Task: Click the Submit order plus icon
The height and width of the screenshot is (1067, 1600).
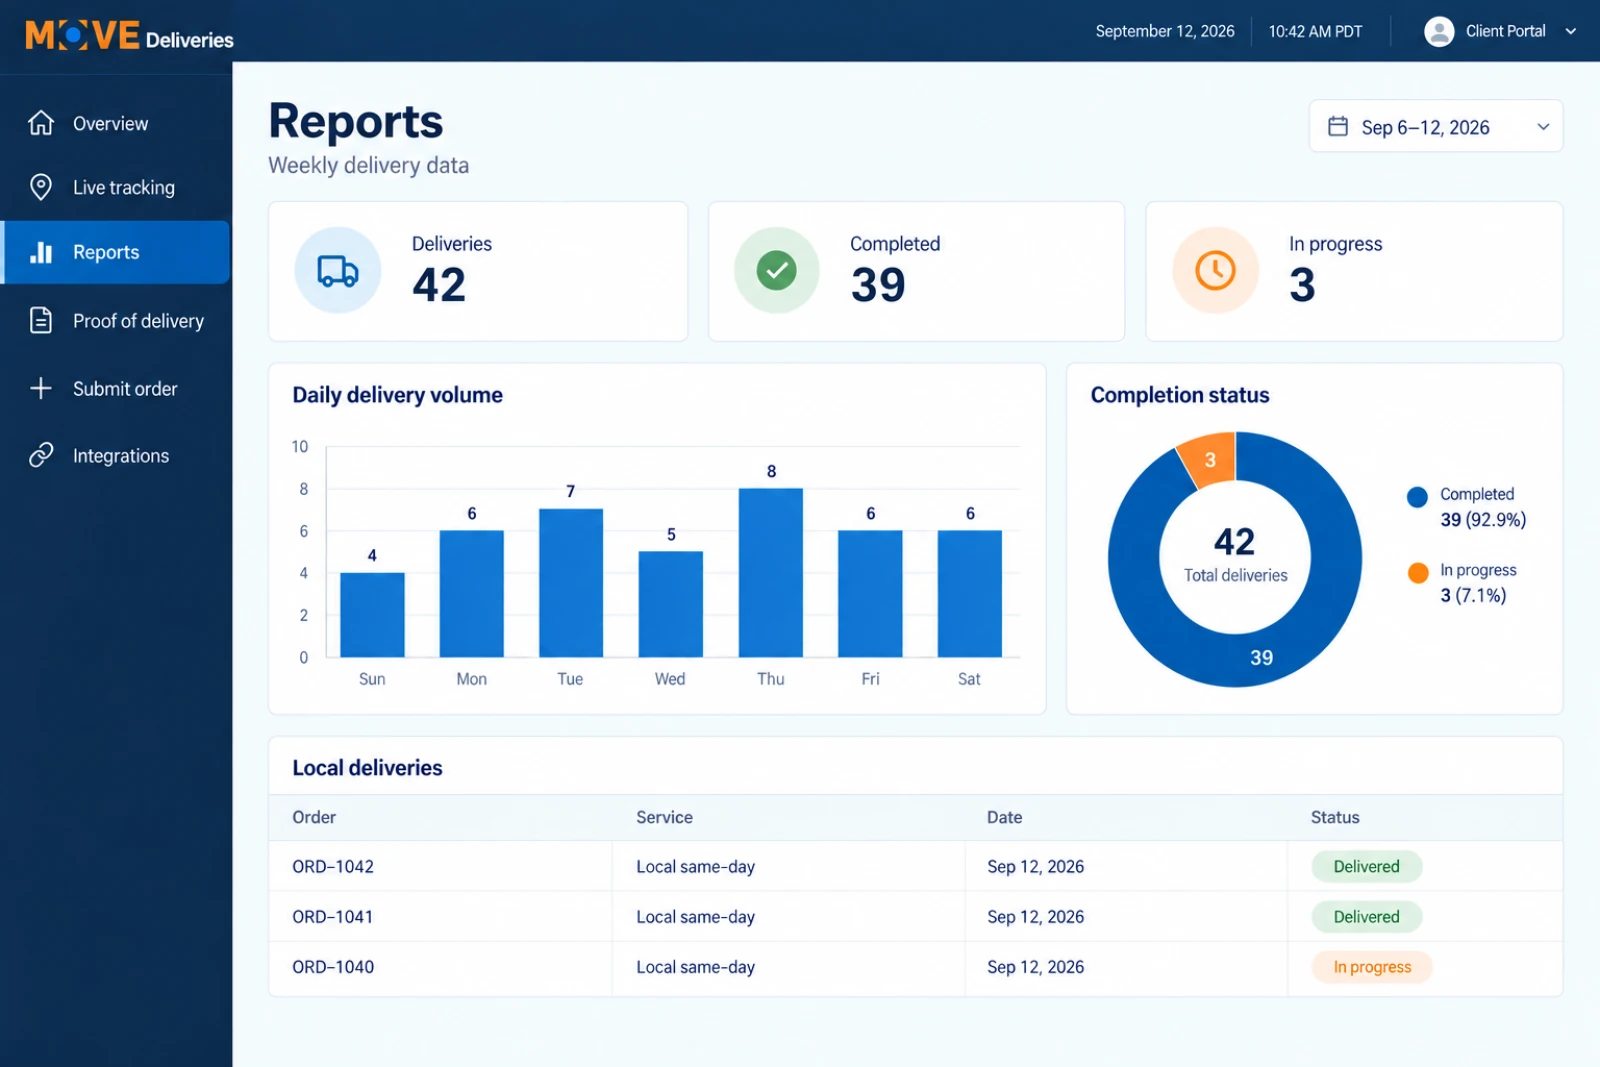Action: coord(41,388)
